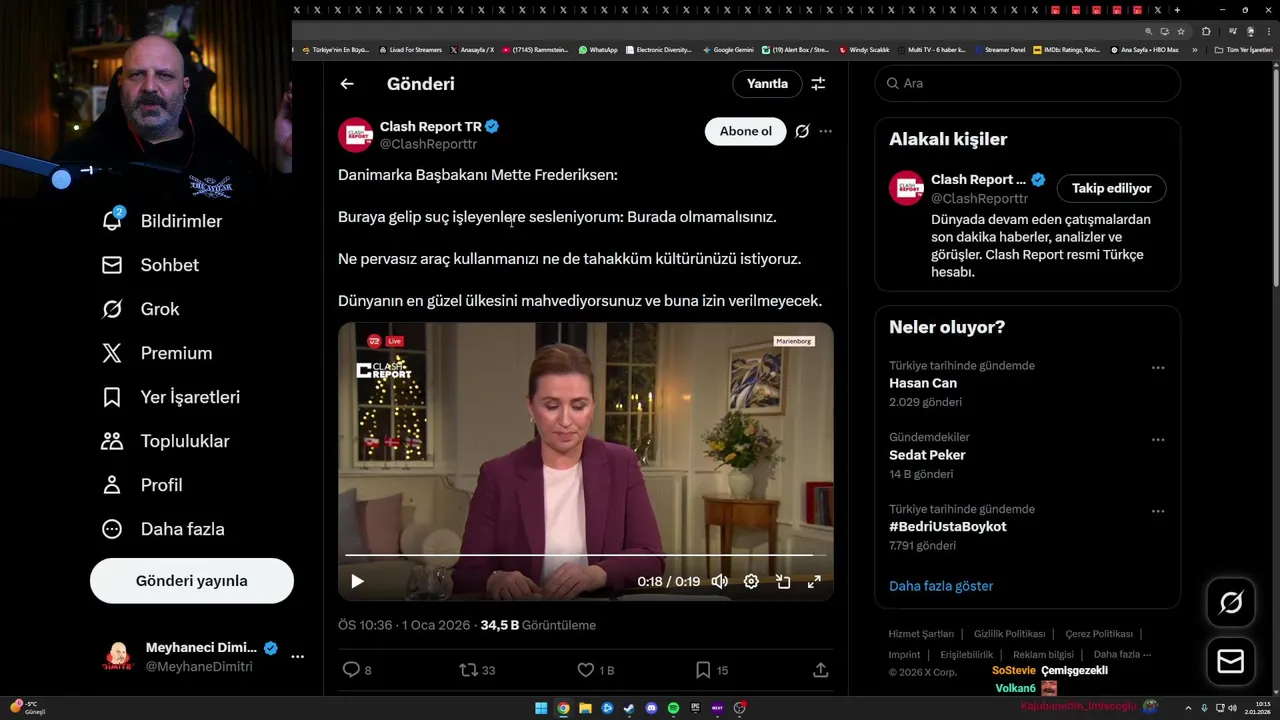
Task: Click the share upload icon under post
Action: [x=820, y=670]
